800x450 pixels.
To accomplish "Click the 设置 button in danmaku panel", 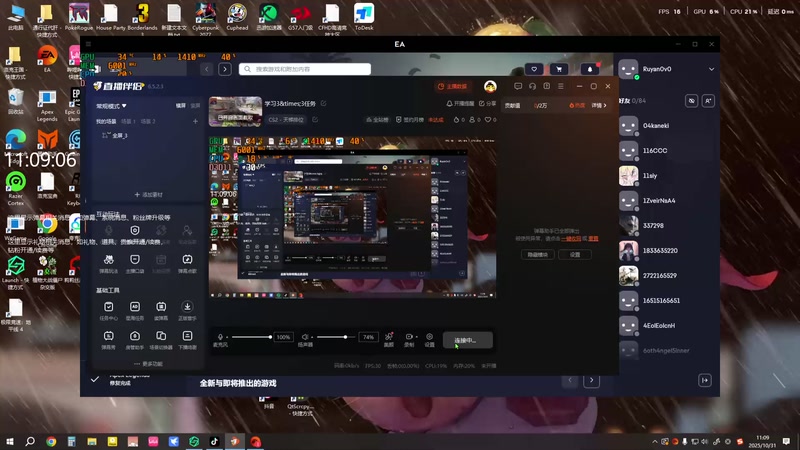I will tap(574, 255).
